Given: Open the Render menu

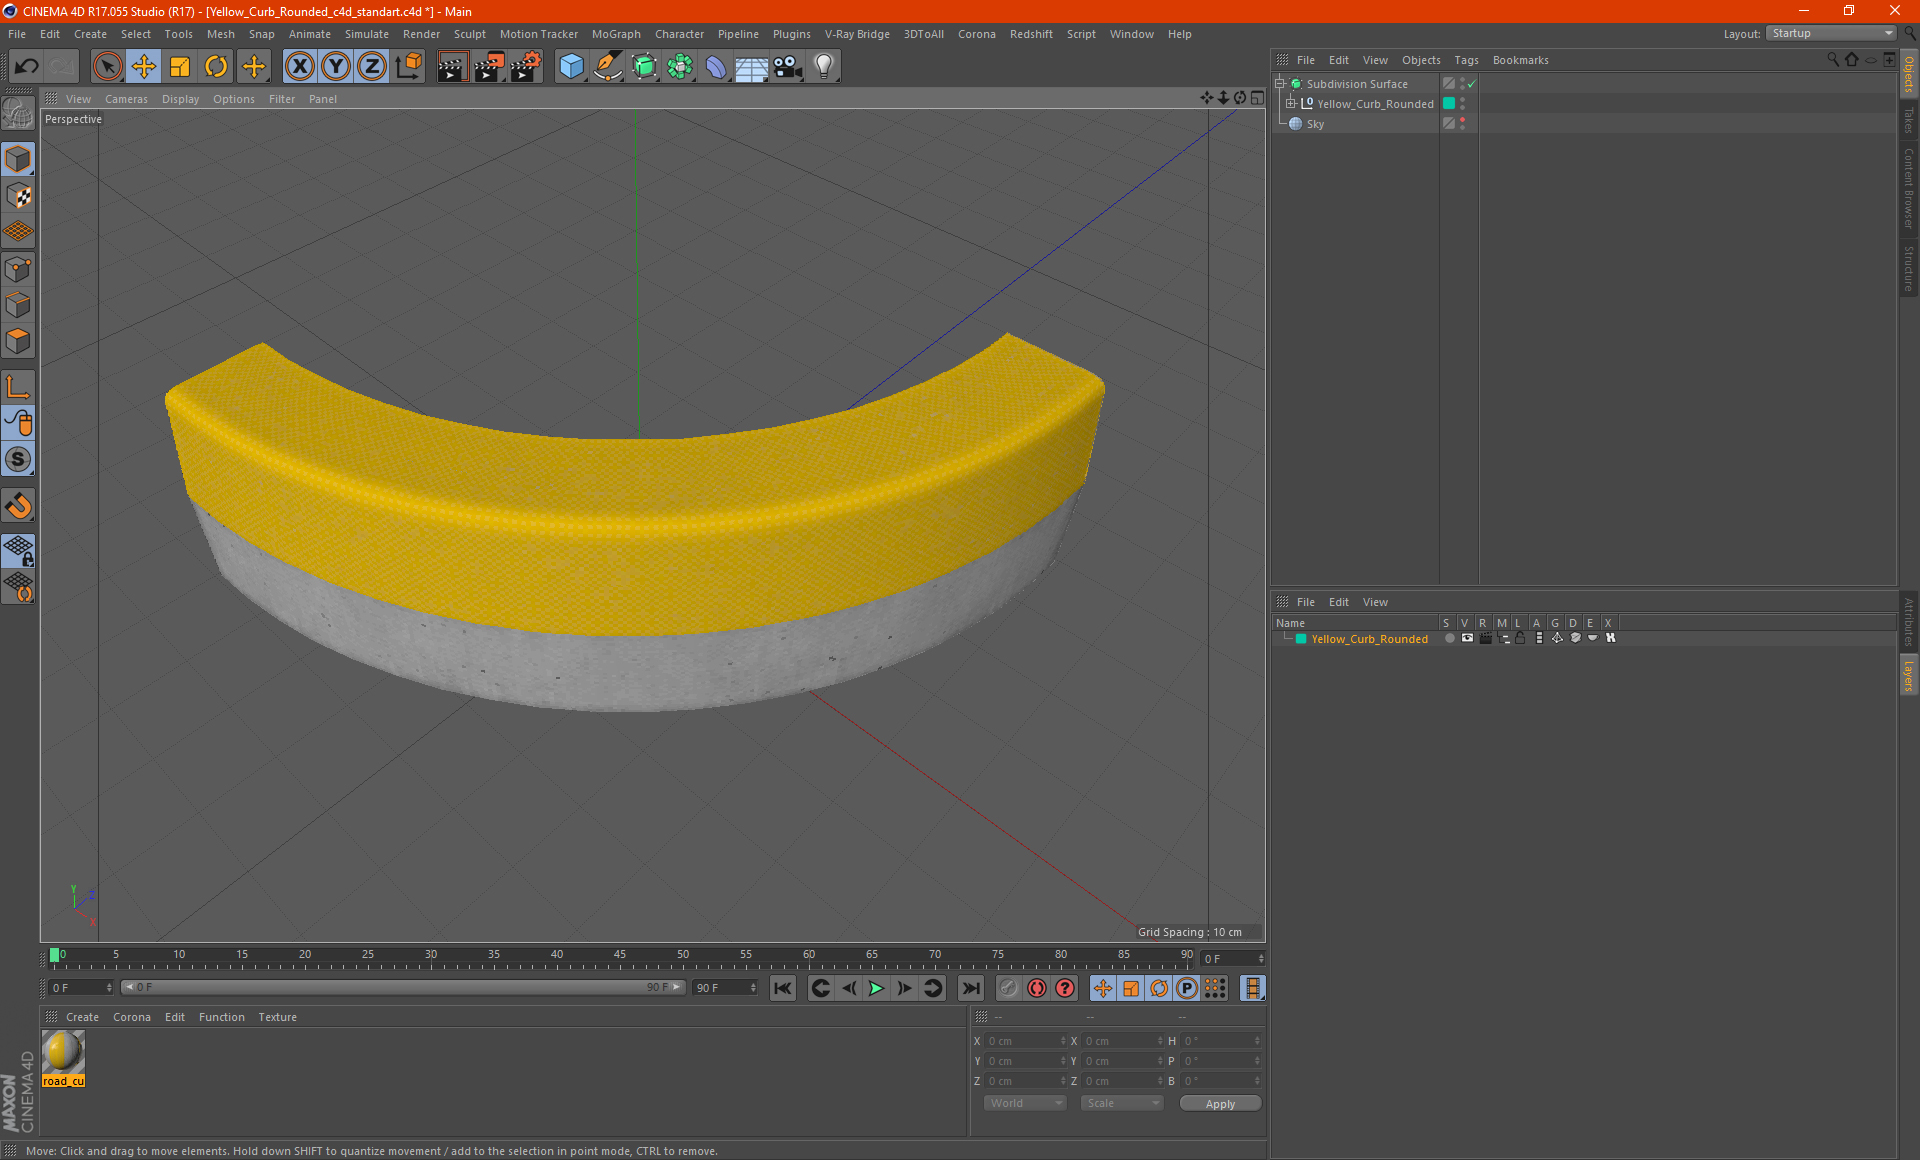Looking at the screenshot, I should (x=421, y=34).
